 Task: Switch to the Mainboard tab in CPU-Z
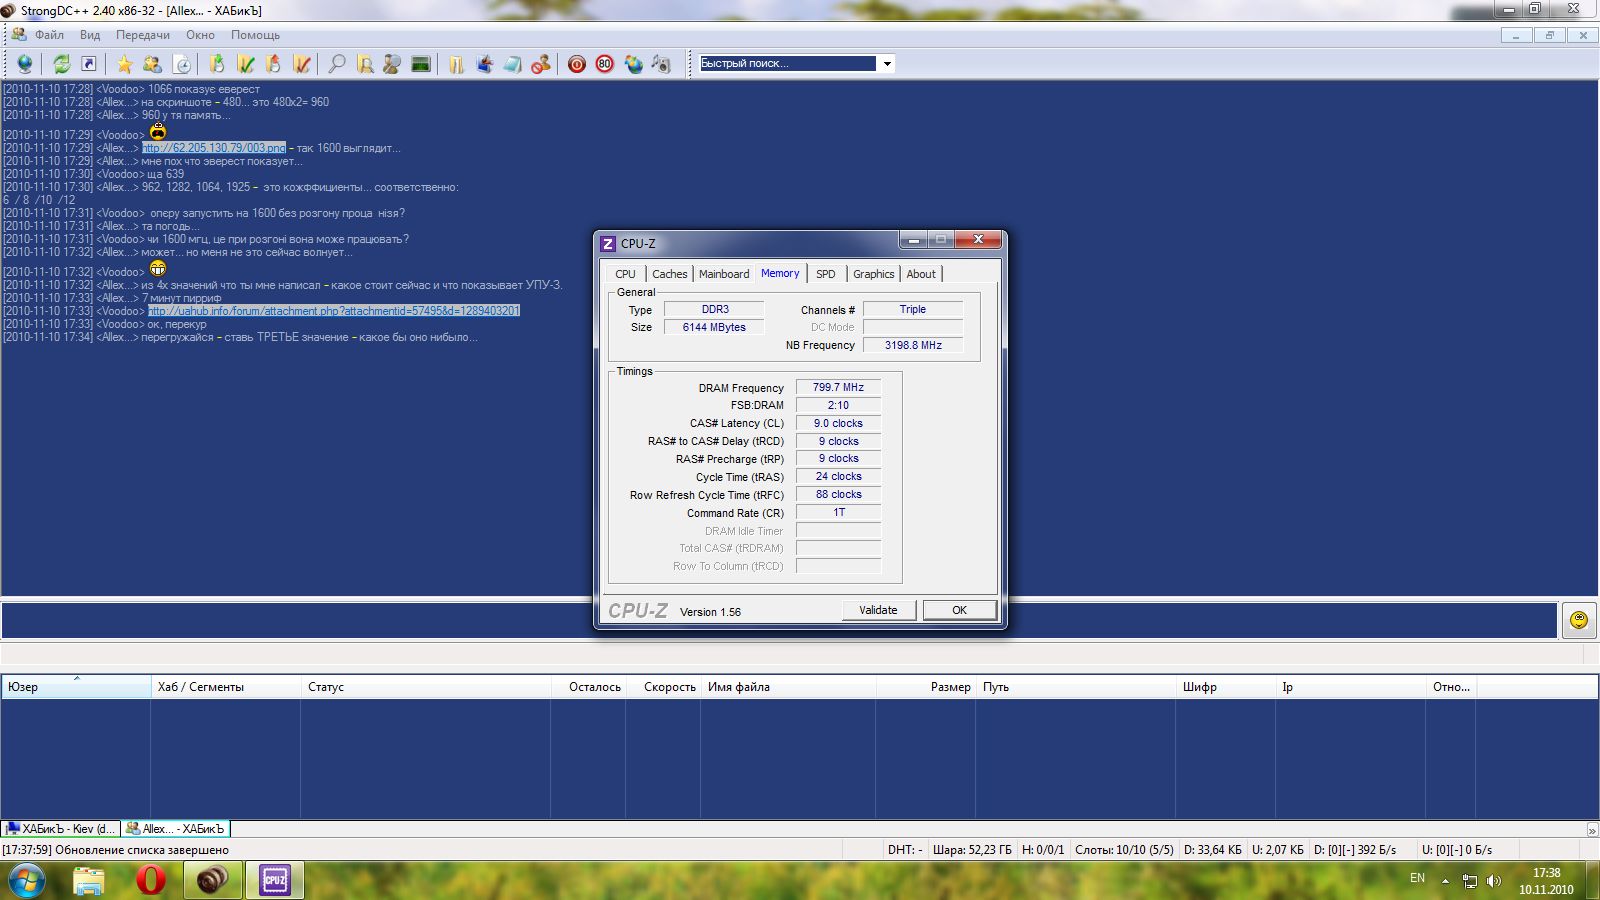coord(724,274)
